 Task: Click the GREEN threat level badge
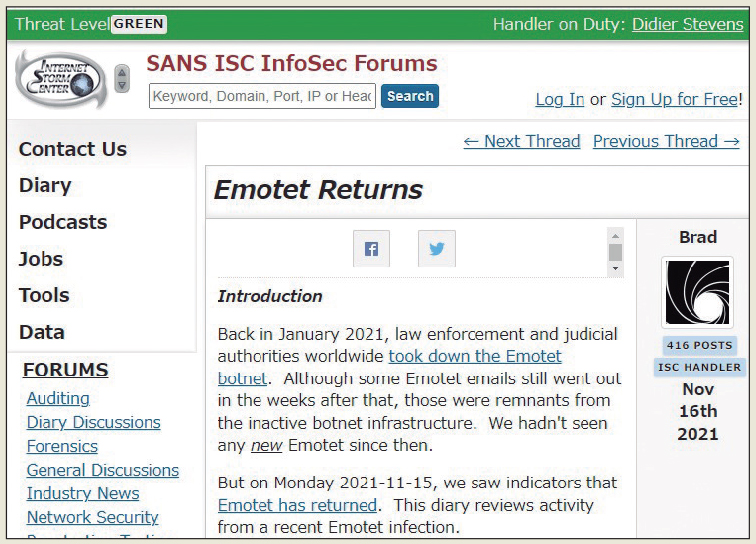tap(139, 24)
